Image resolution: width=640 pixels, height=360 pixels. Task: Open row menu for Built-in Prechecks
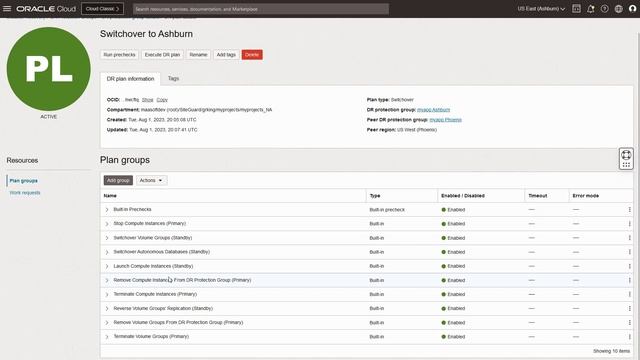[629, 209]
